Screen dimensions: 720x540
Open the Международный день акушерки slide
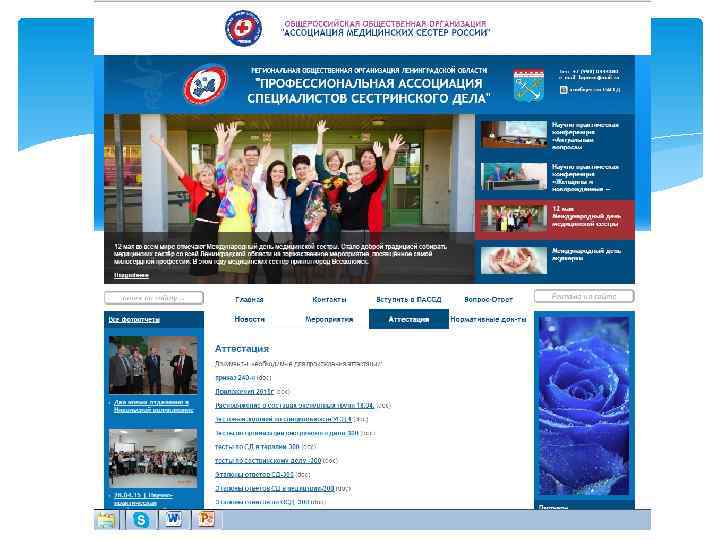pyautogui.click(x=555, y=260)
